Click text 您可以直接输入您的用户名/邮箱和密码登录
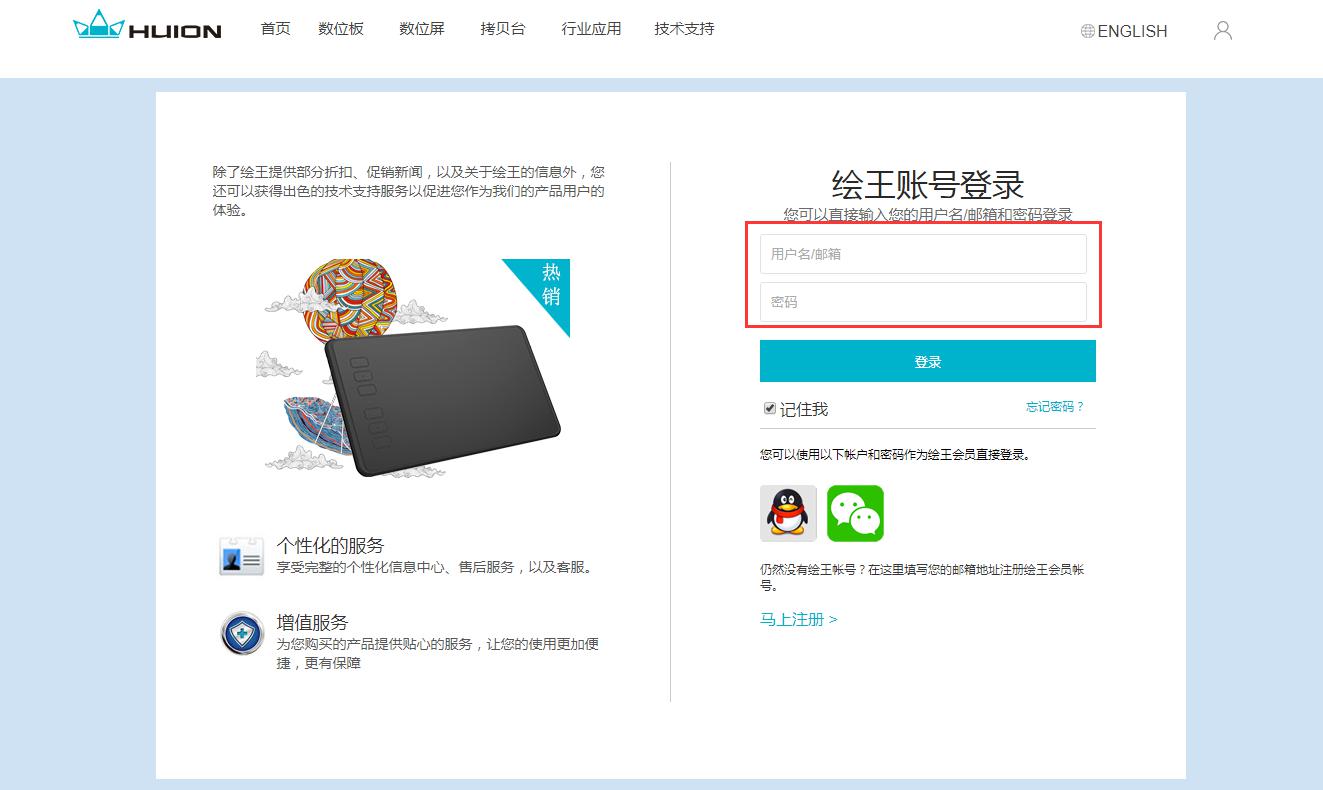The height and width of the screenshot is (790, 1323). 928,214
